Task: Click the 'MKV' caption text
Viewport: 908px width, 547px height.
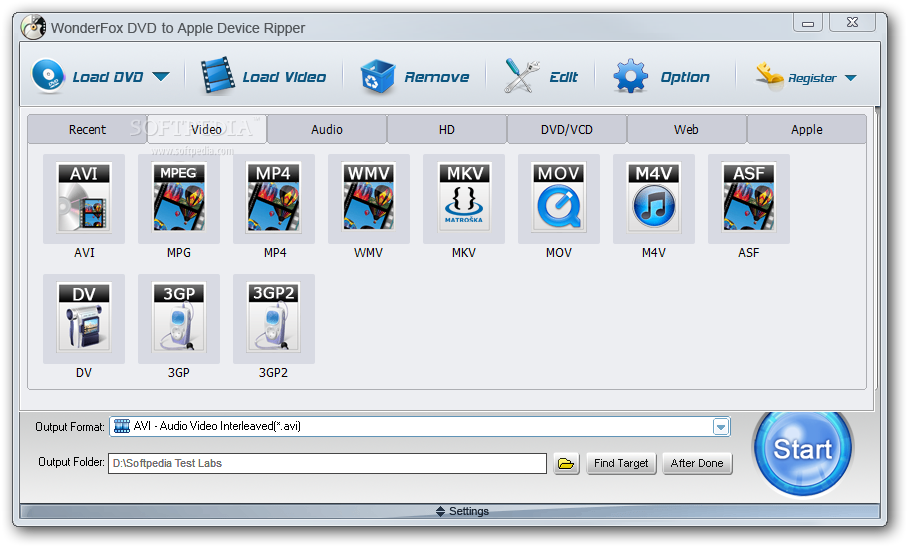Action: (464, 252)
